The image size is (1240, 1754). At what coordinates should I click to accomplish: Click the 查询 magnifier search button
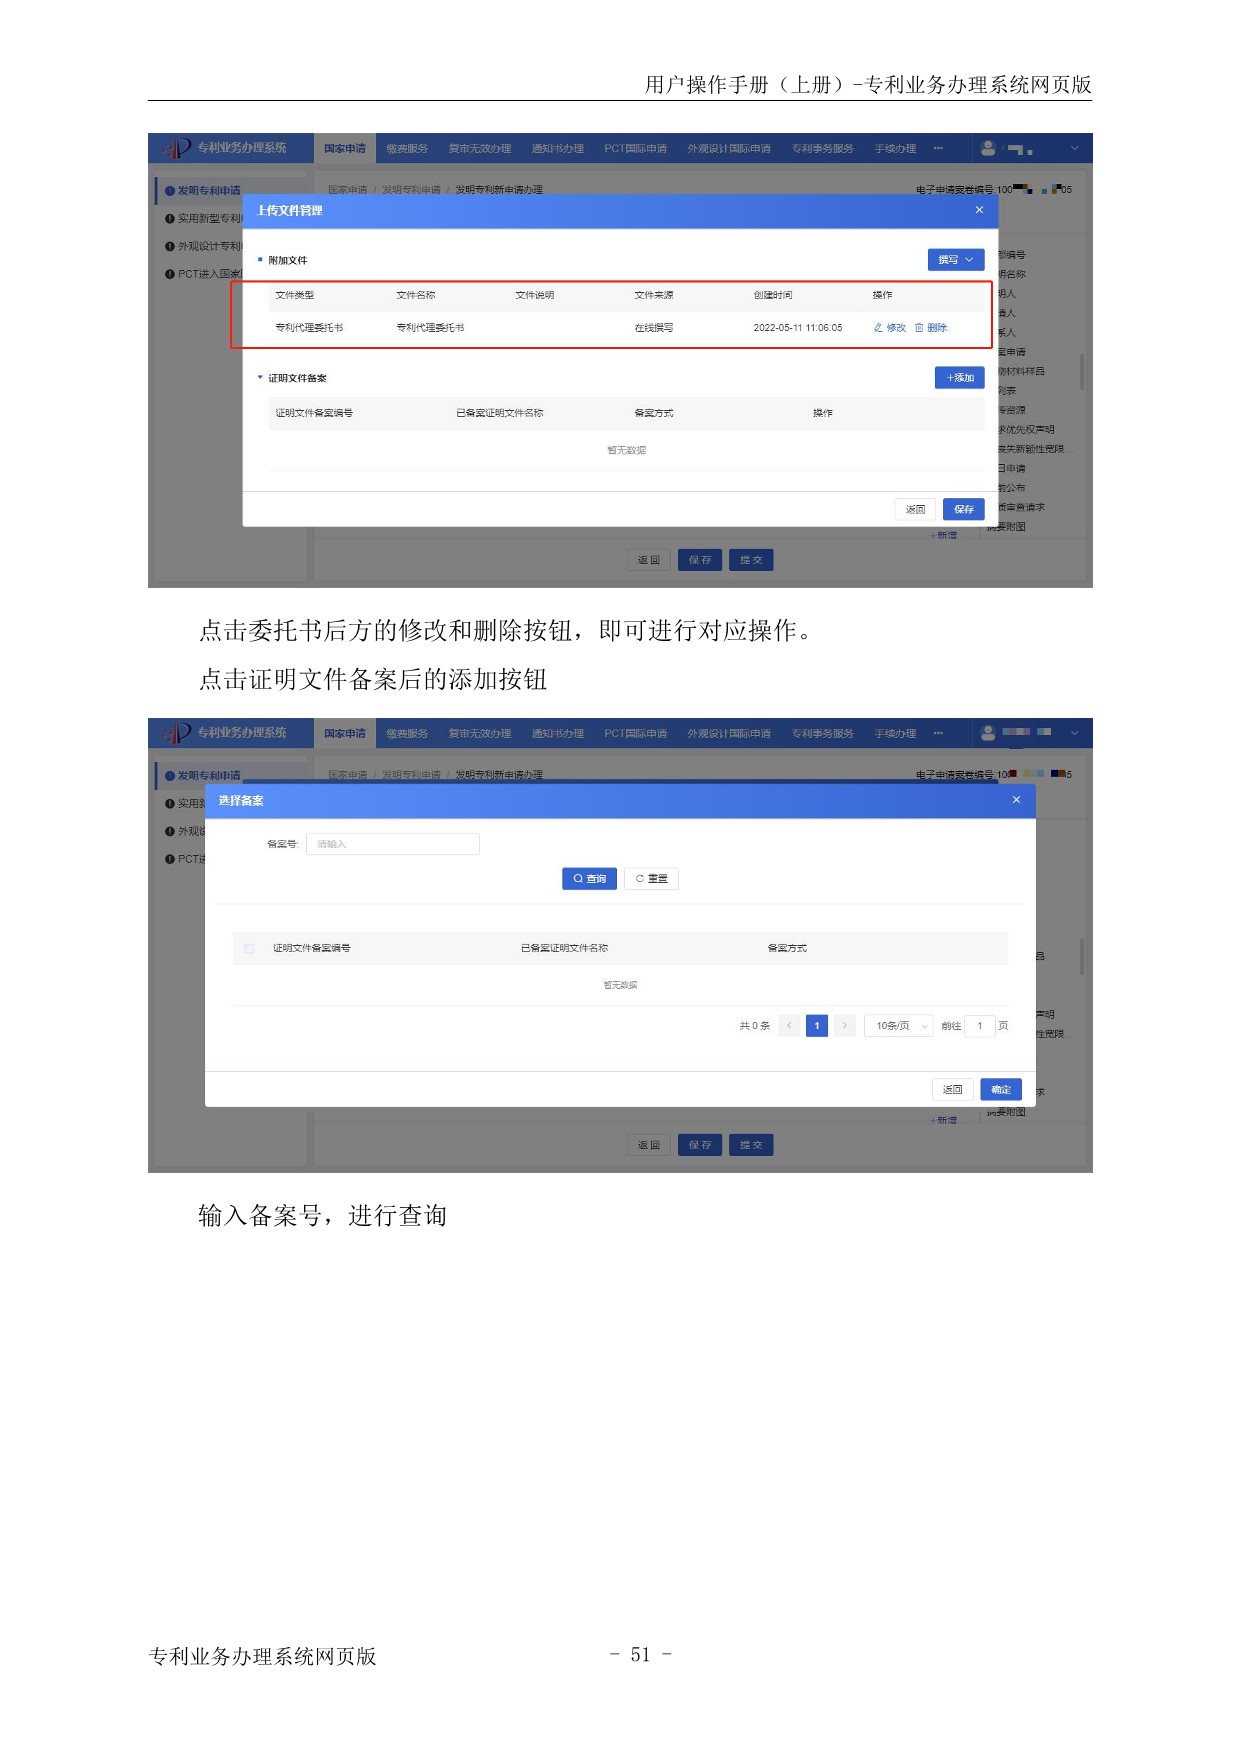[589, 879]
